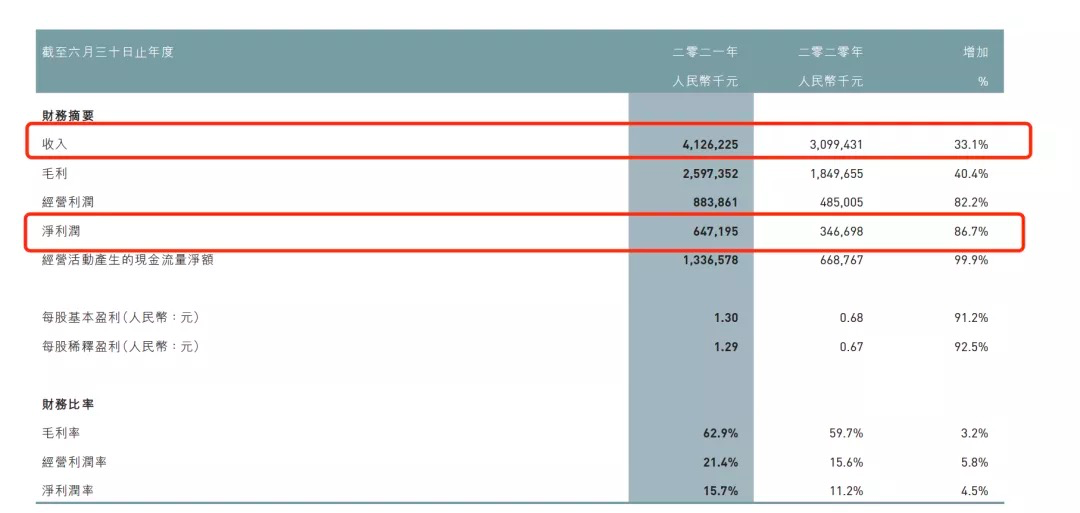1080x513 pixels.
Task: Click the 收入 row label
Action: 55,145
